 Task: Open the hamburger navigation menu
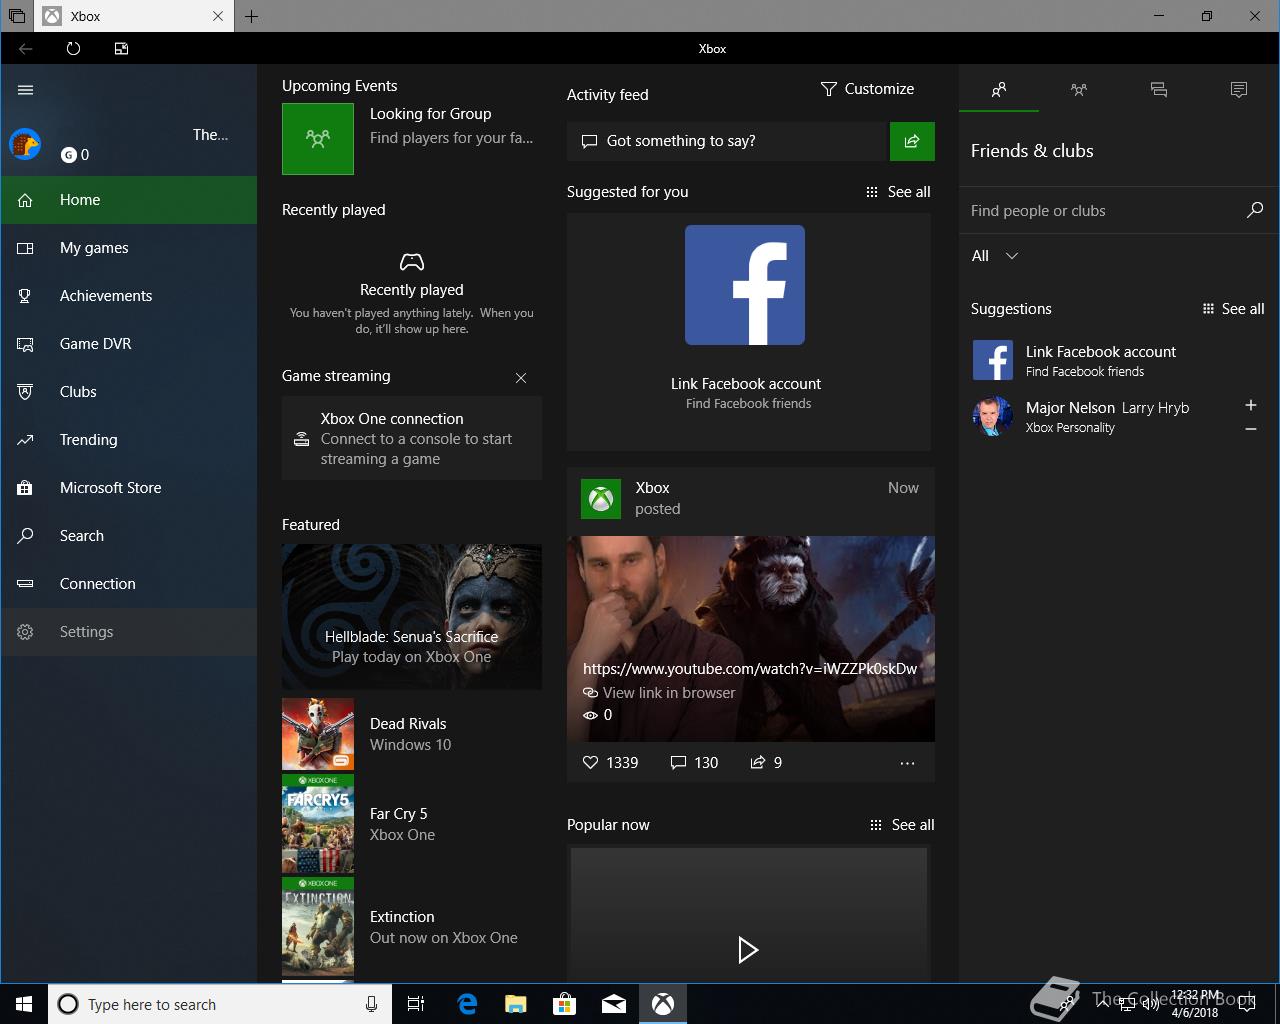pos(26,90)
